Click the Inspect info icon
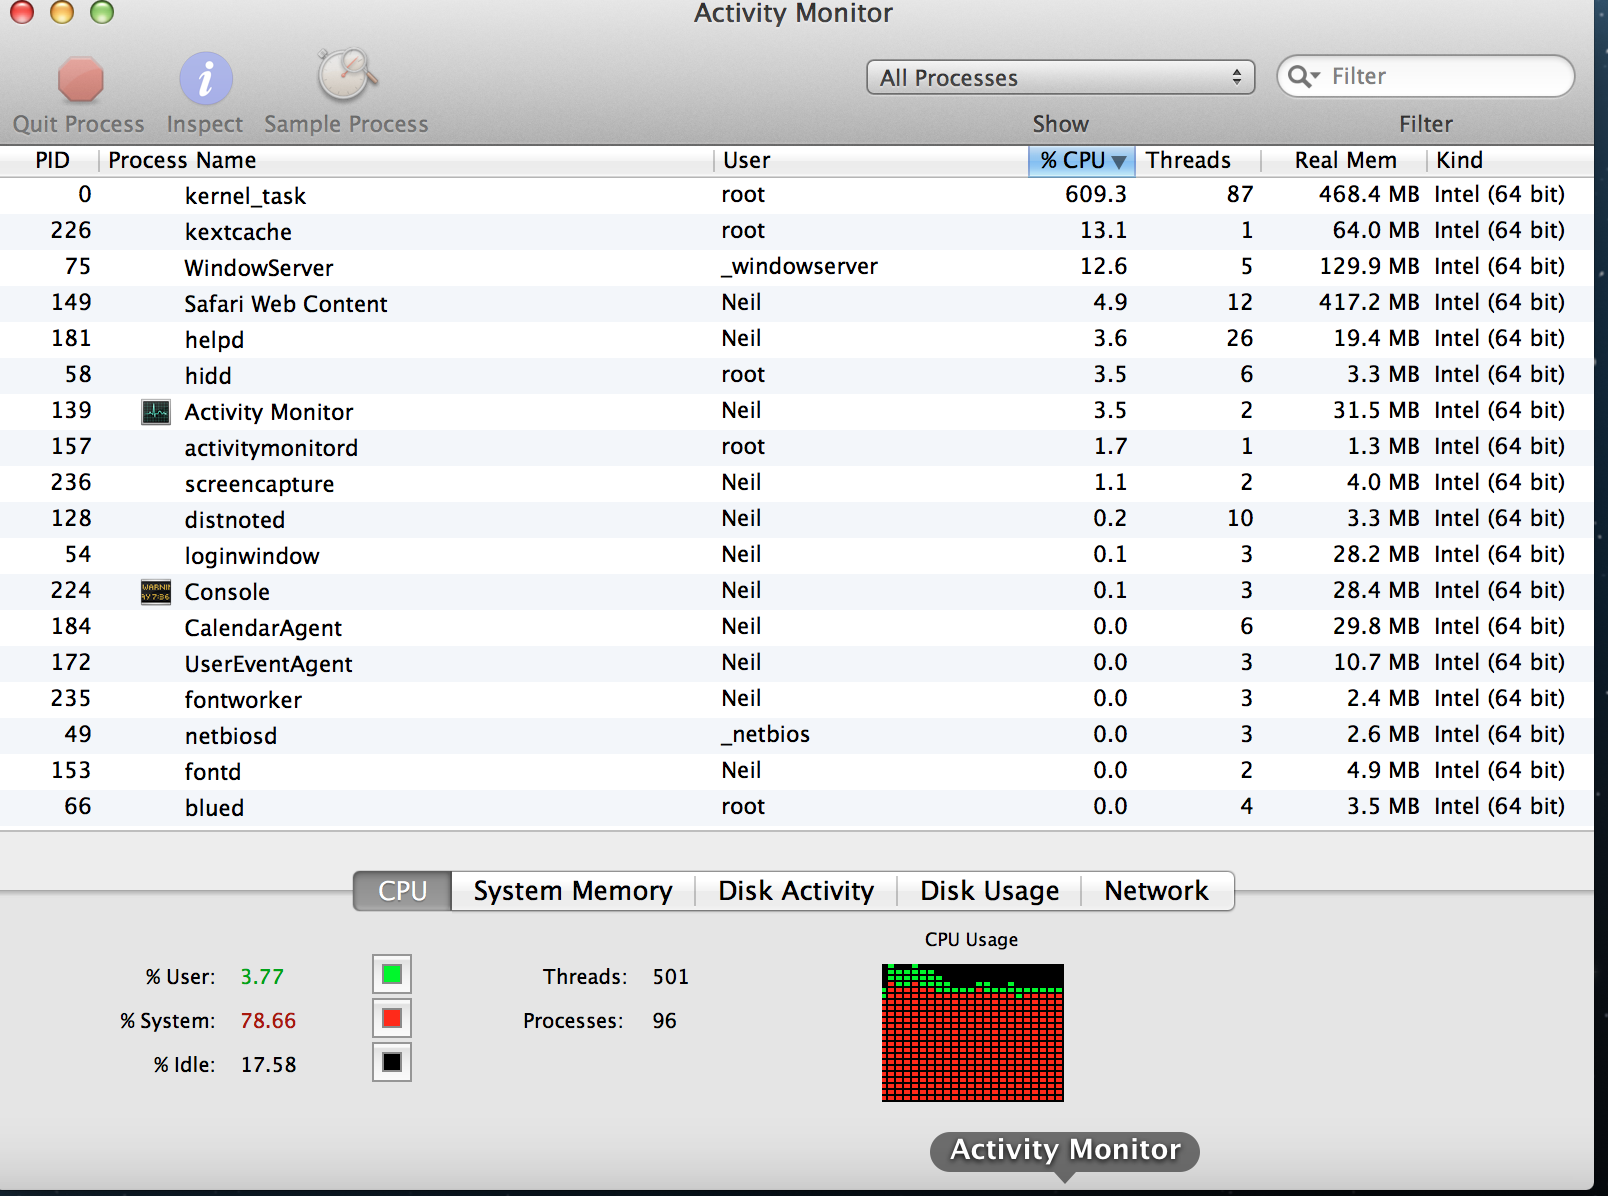This screenshot has width=1608, height=1196. (206, 79)
